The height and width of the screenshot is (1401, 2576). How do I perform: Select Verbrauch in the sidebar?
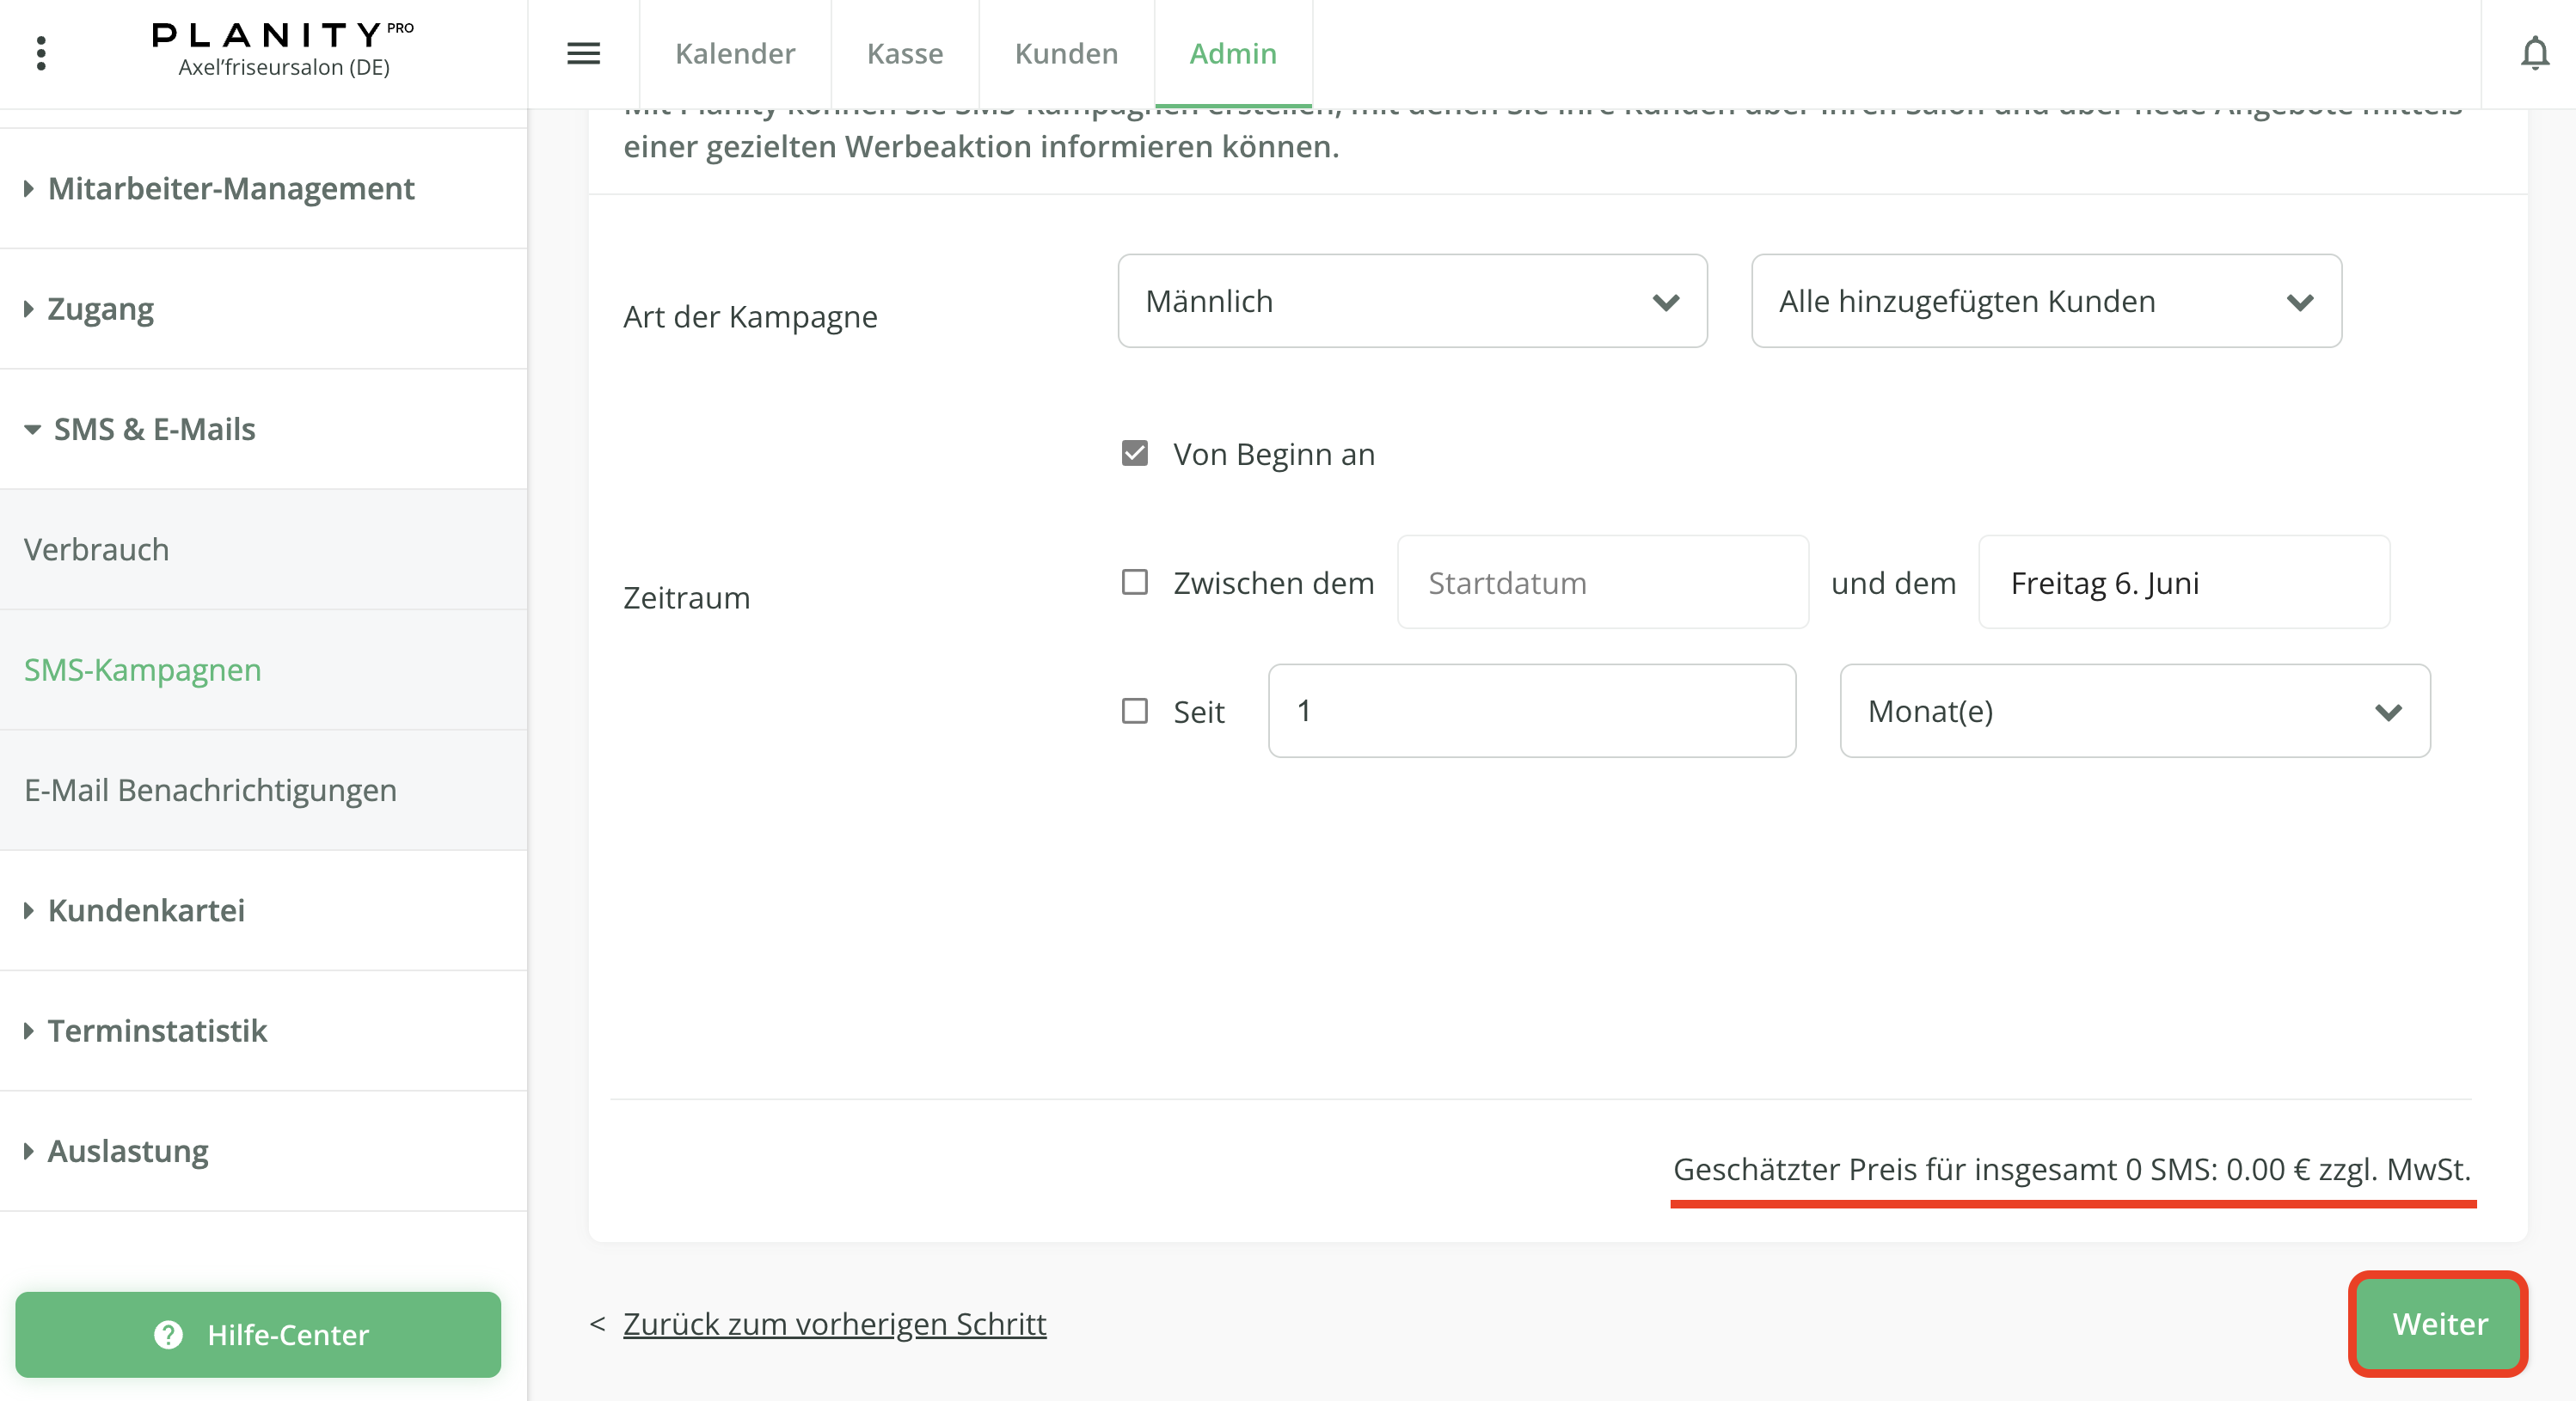coord(97,549)
